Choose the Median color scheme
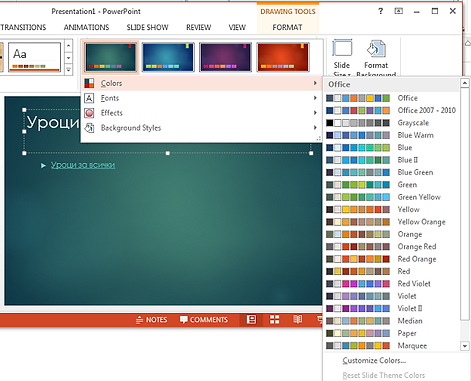471x381 pixels. tap(392, 321)
